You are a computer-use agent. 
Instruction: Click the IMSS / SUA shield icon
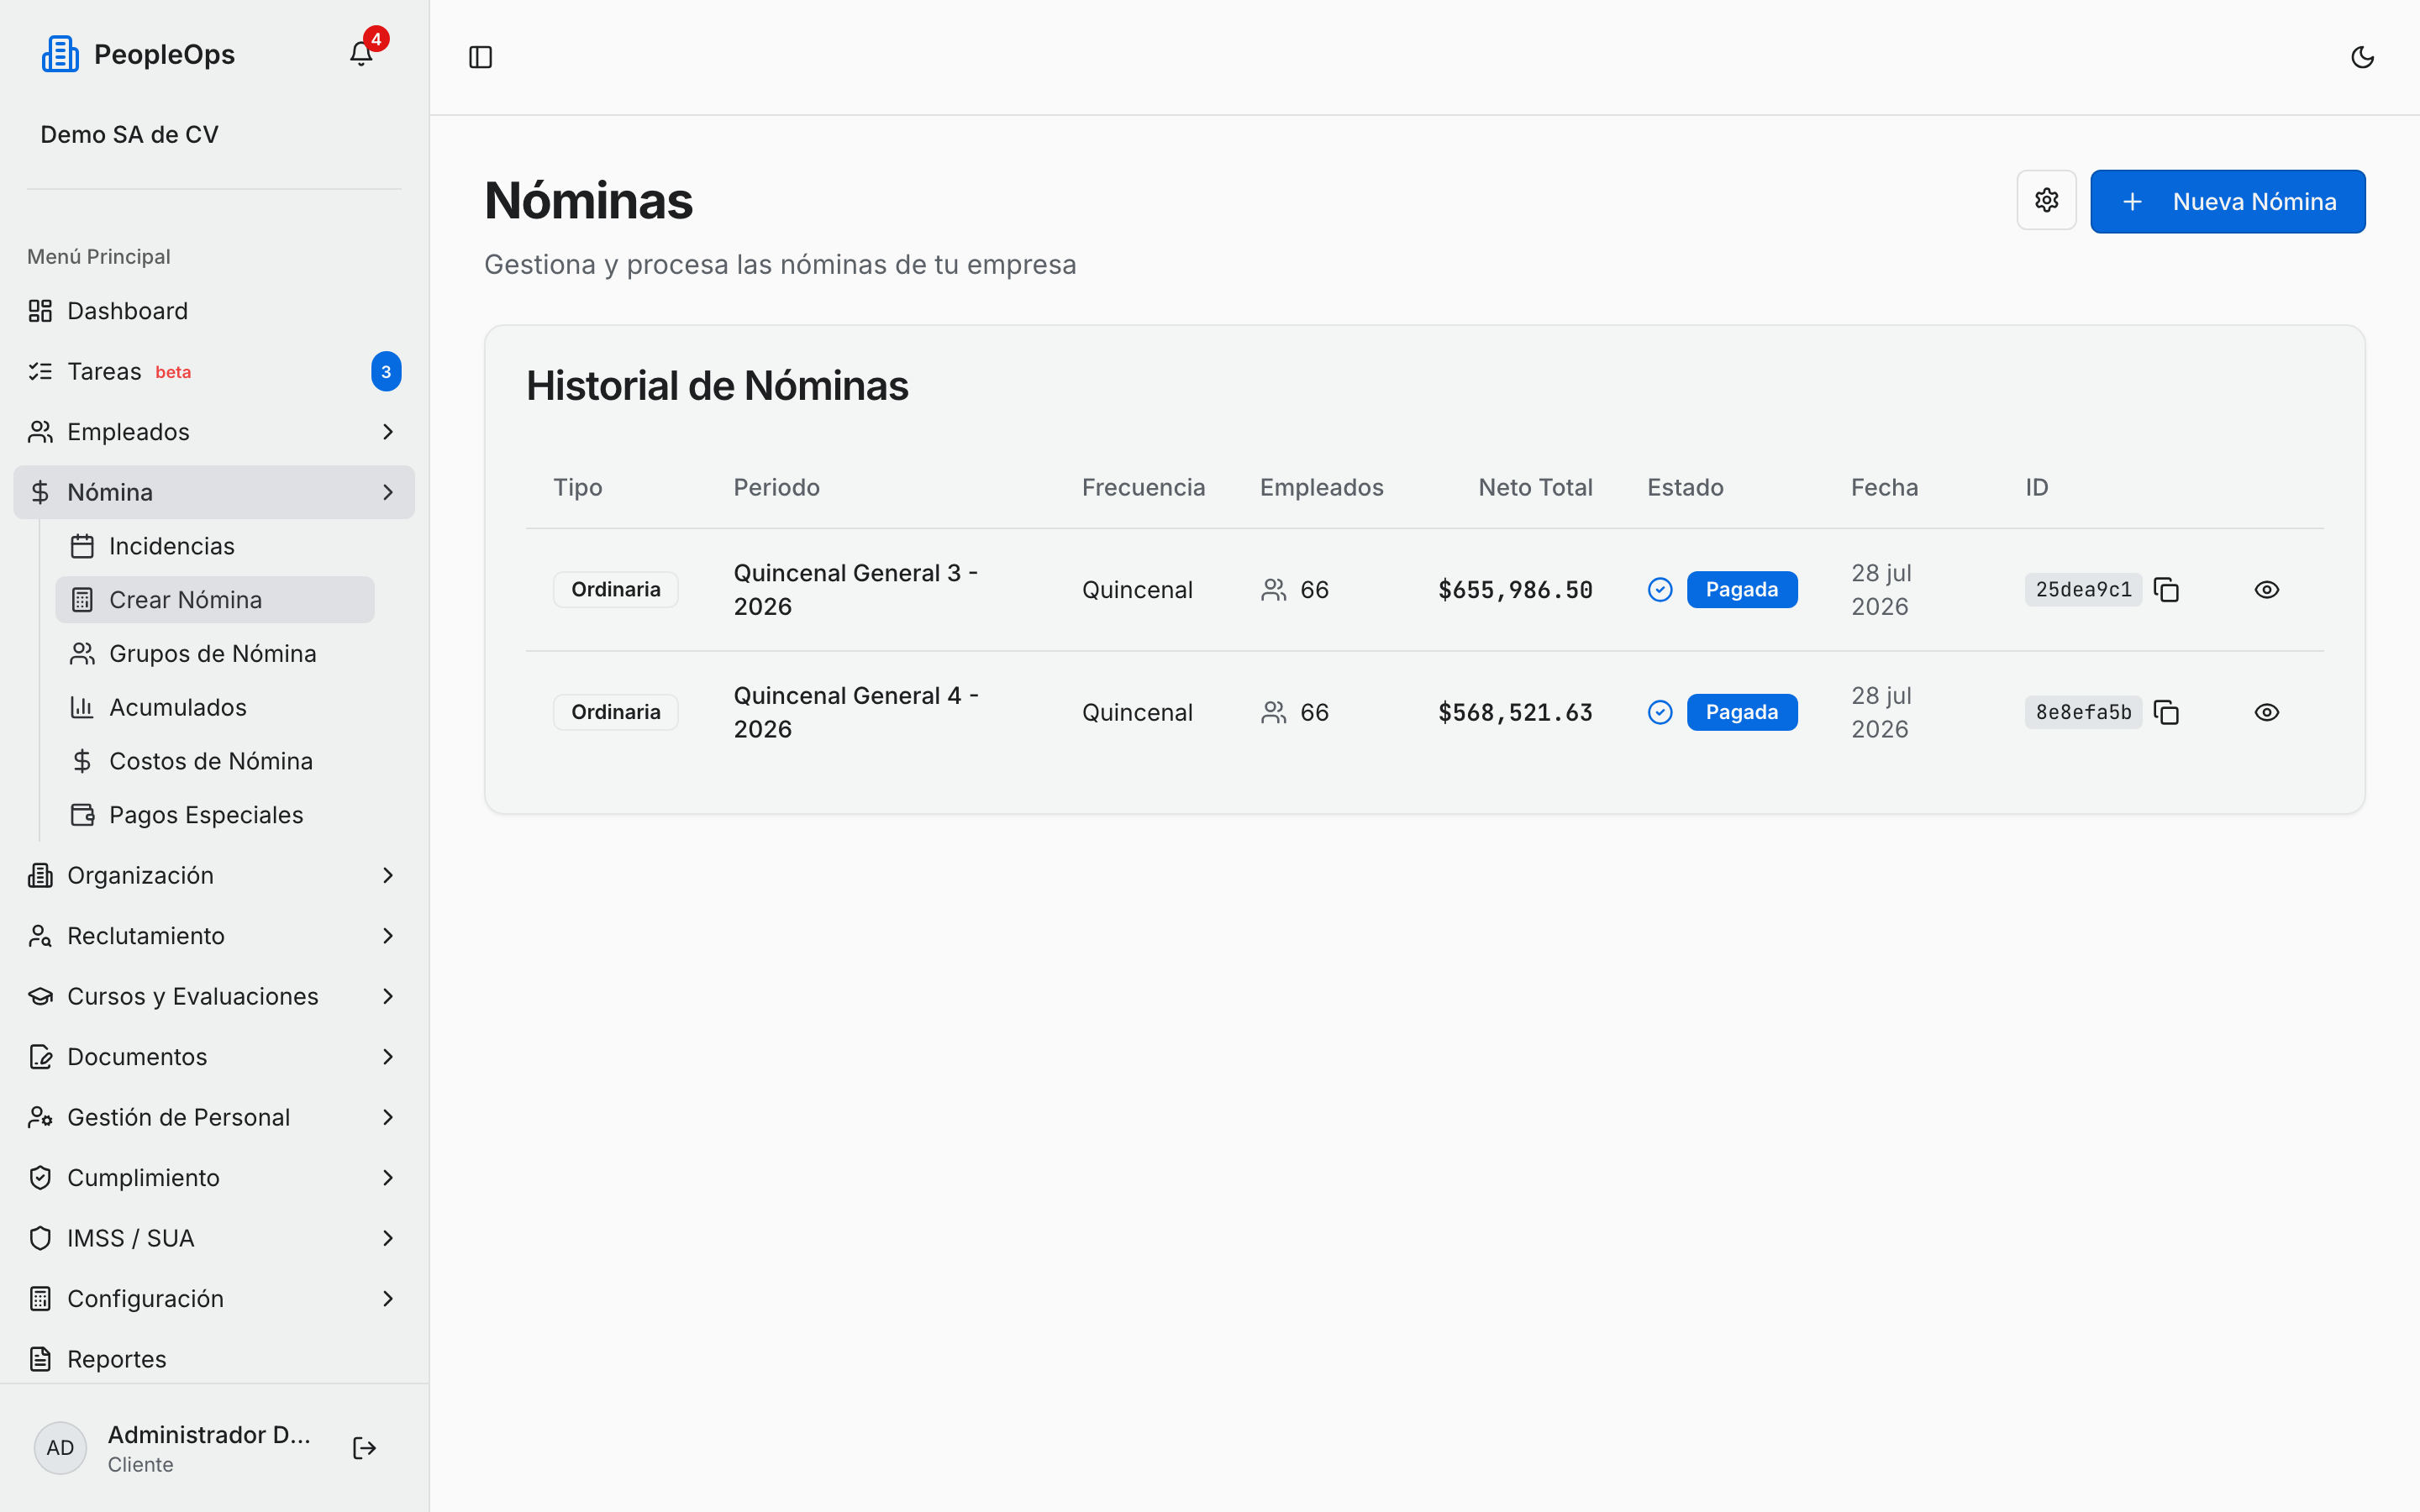tap(40, 1238)
